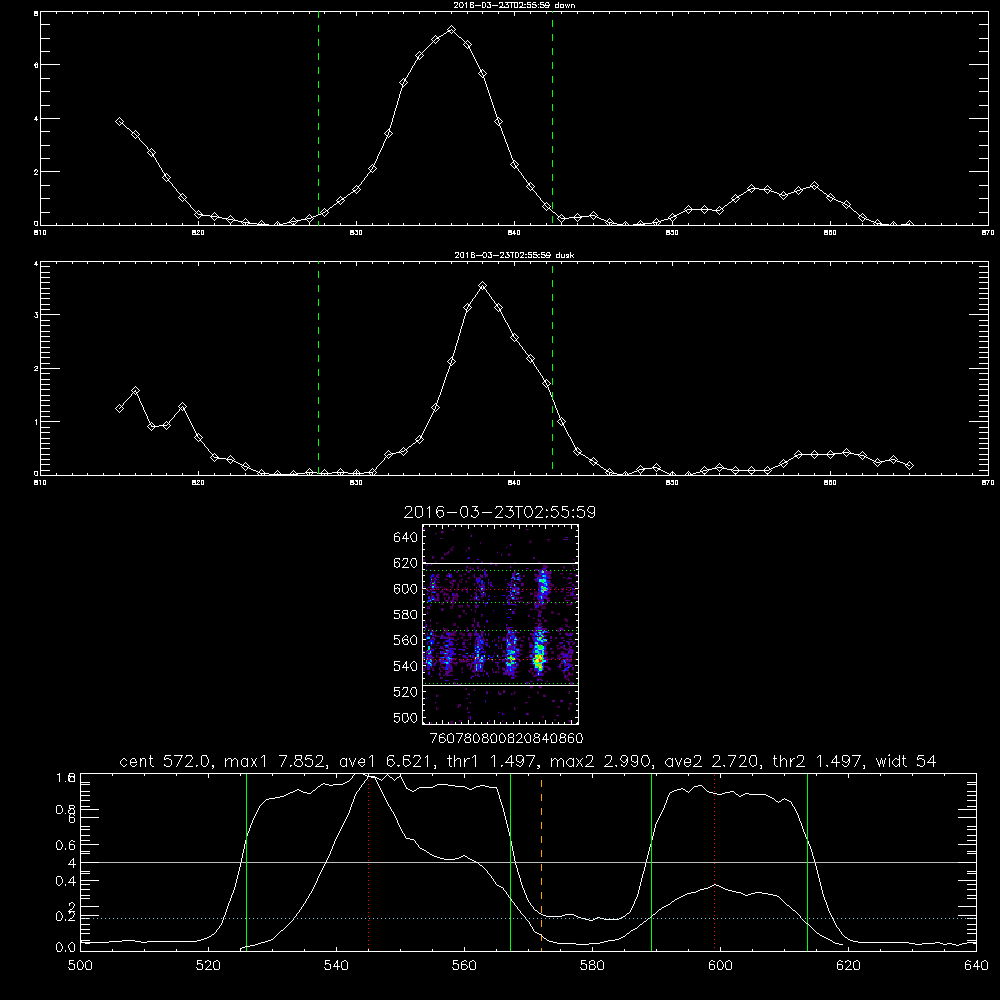Click the y-axis label 500 beside spectral image
The width and height of the screenshot is (1000, 1000).
click(406, 717)
